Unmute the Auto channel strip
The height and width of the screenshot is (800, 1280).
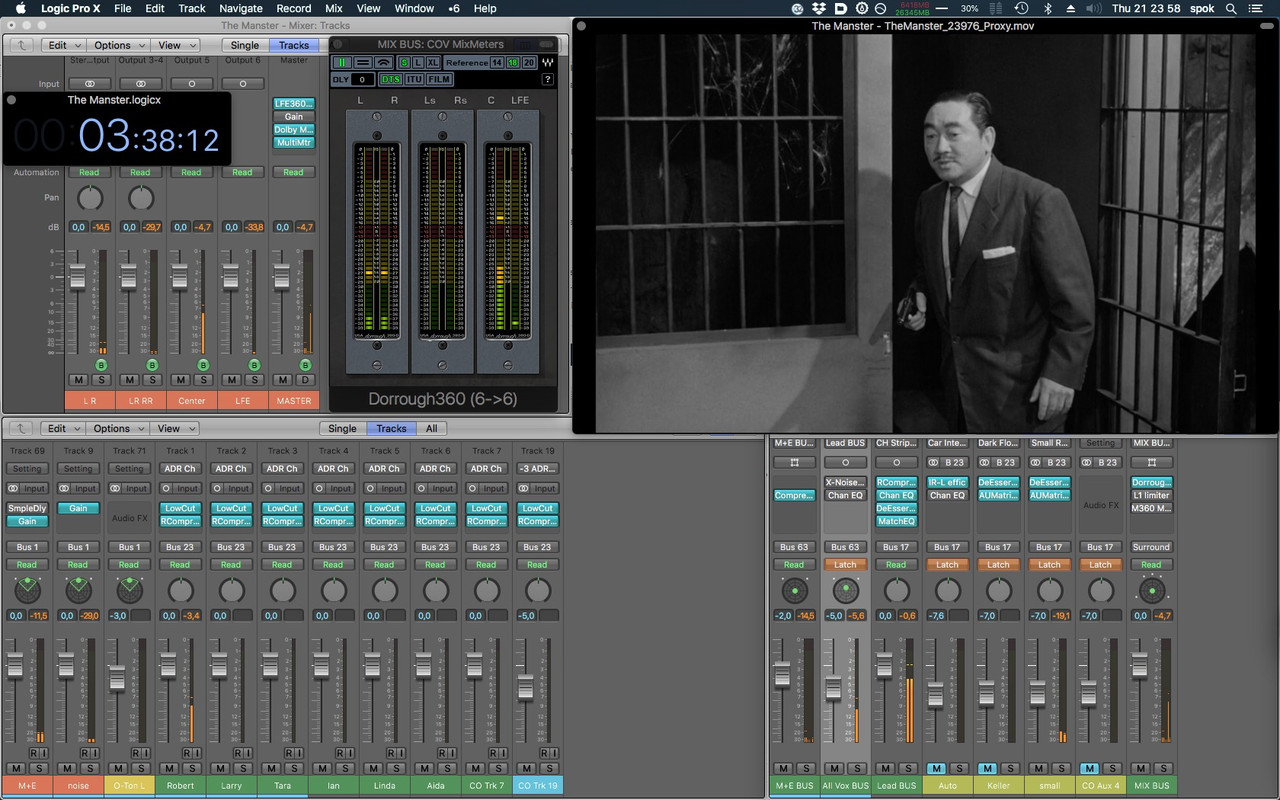coord(936,768)
